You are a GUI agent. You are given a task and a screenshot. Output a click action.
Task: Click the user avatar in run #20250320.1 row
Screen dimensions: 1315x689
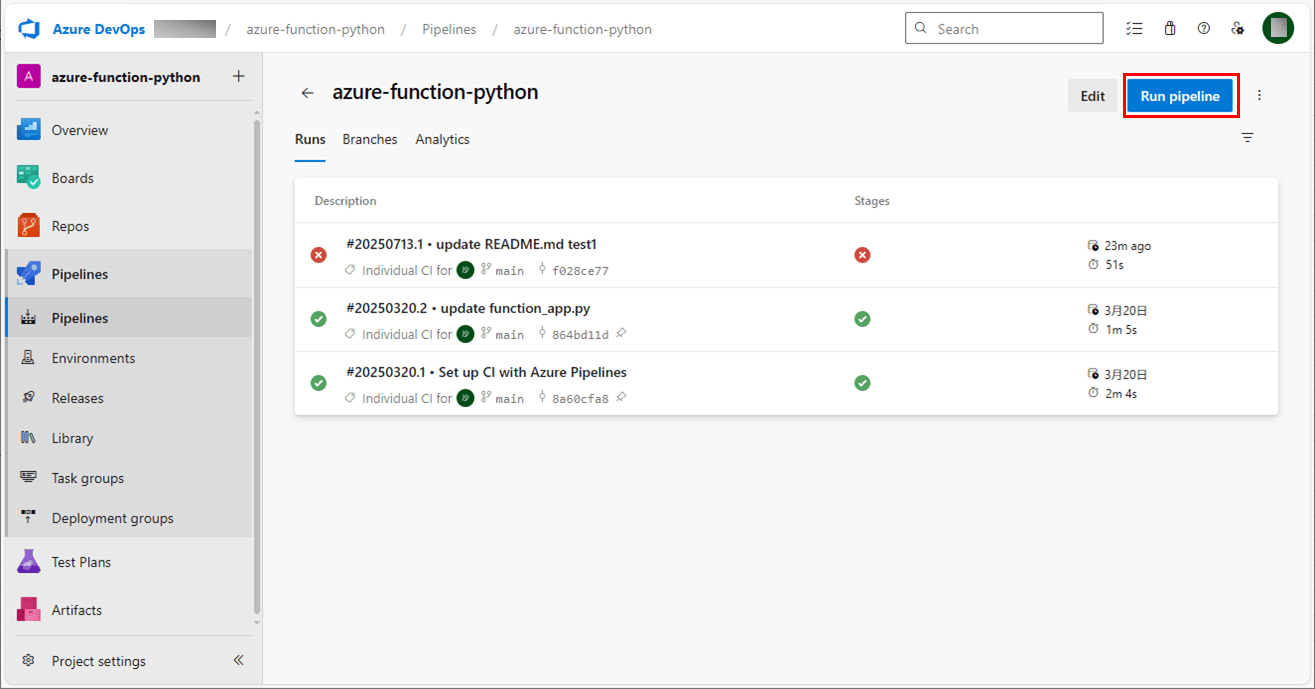pyautogui.click(x=465, y=398)
